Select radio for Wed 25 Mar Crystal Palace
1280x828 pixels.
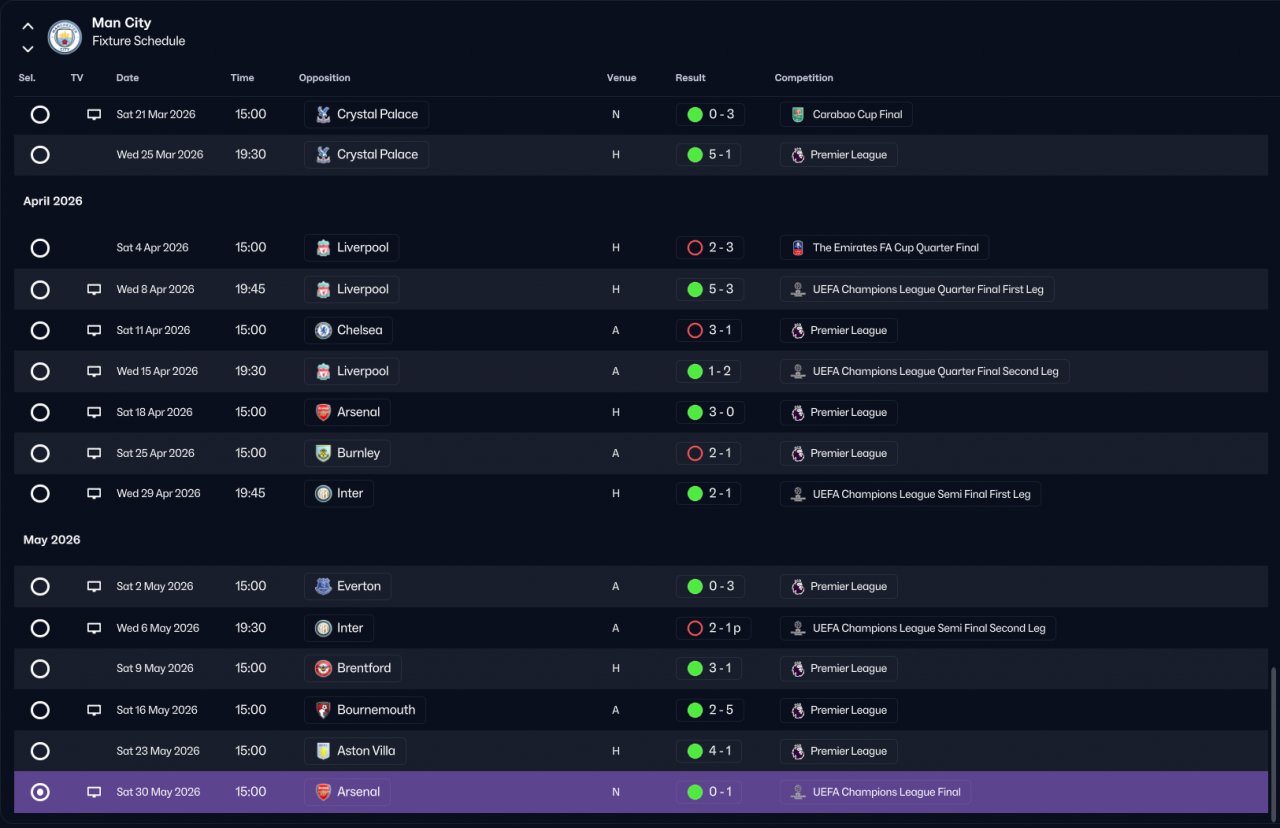[40, 155]
